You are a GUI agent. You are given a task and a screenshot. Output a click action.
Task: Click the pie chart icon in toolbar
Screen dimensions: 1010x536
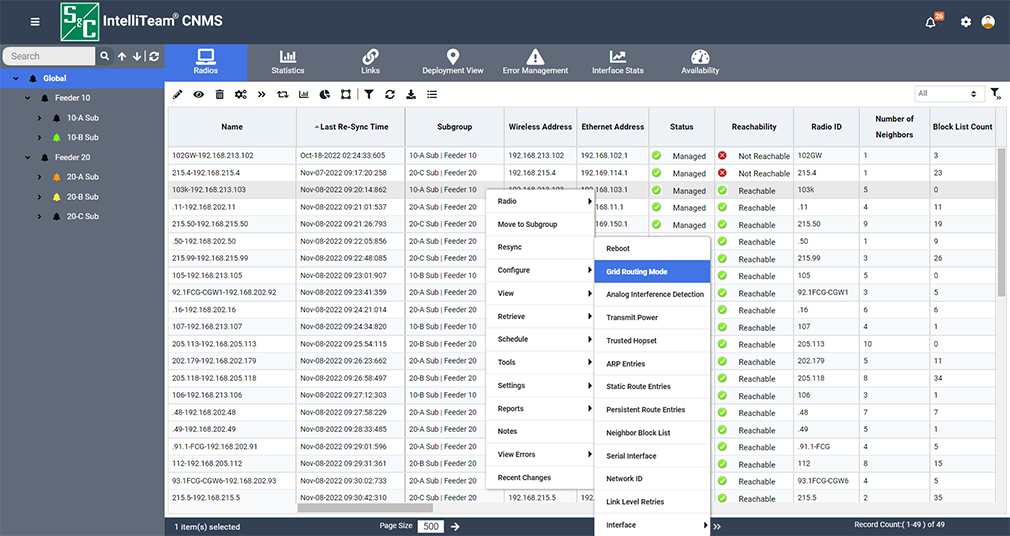tap(324, 94)
